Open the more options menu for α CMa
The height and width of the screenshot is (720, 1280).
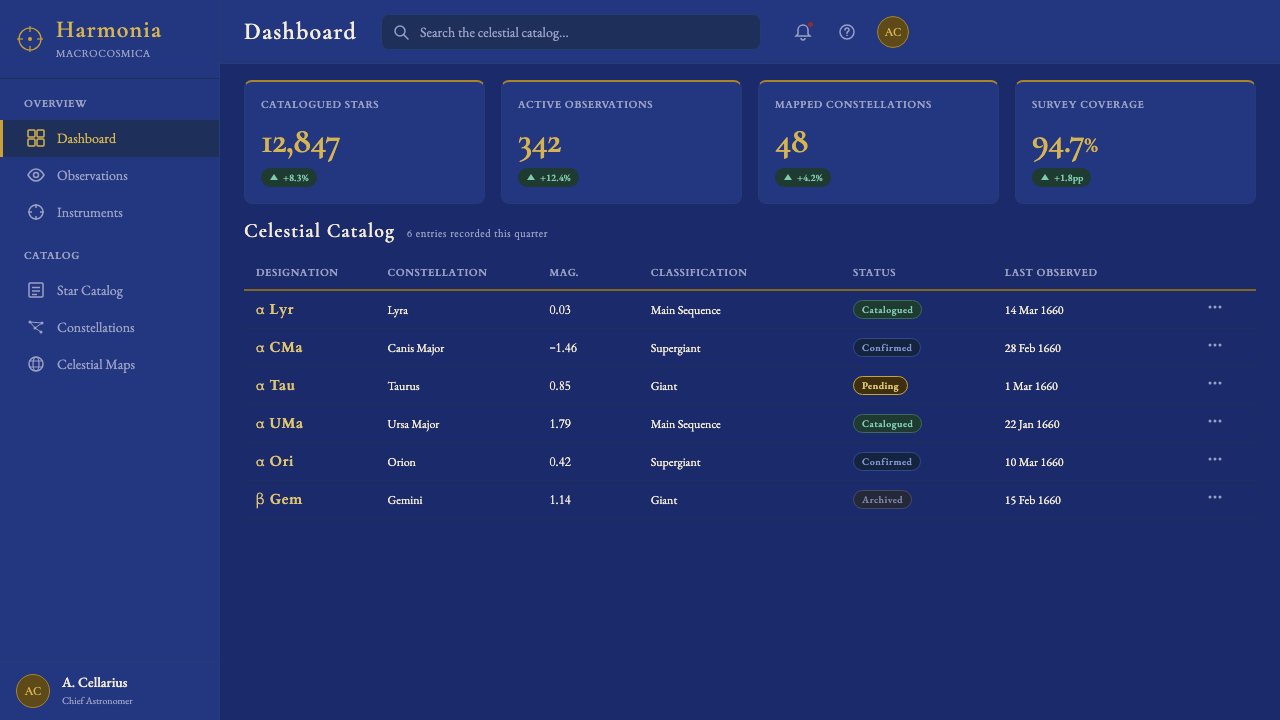tap(1215, 345)
